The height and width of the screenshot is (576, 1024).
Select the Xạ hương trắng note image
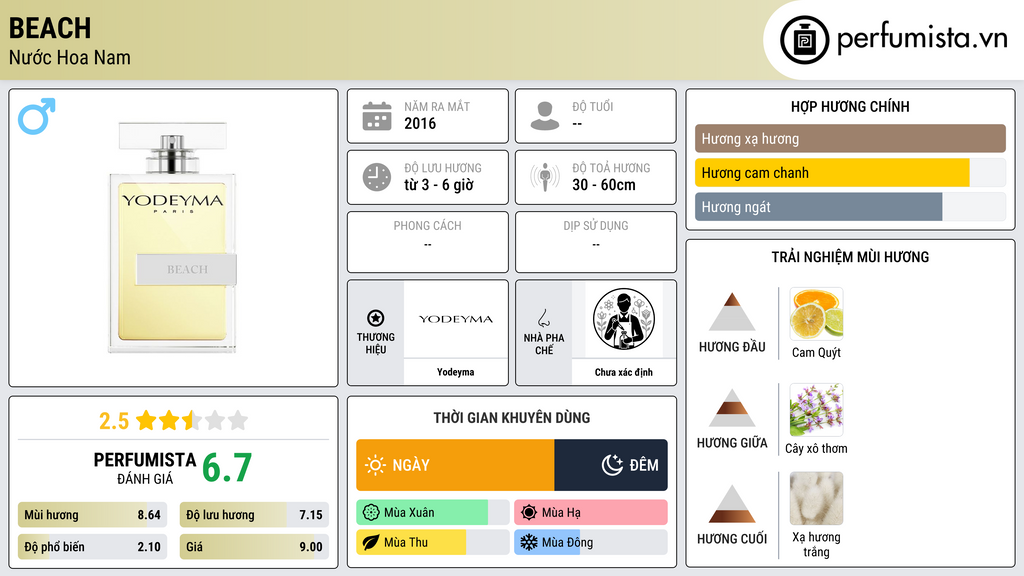click(x=816, y=499)
